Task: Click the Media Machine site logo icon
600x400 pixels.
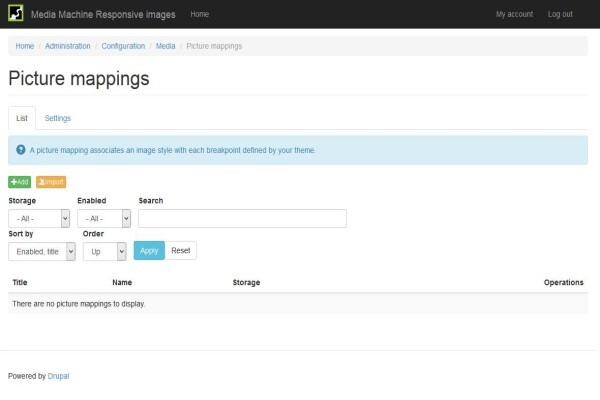Action: (16, 13)
